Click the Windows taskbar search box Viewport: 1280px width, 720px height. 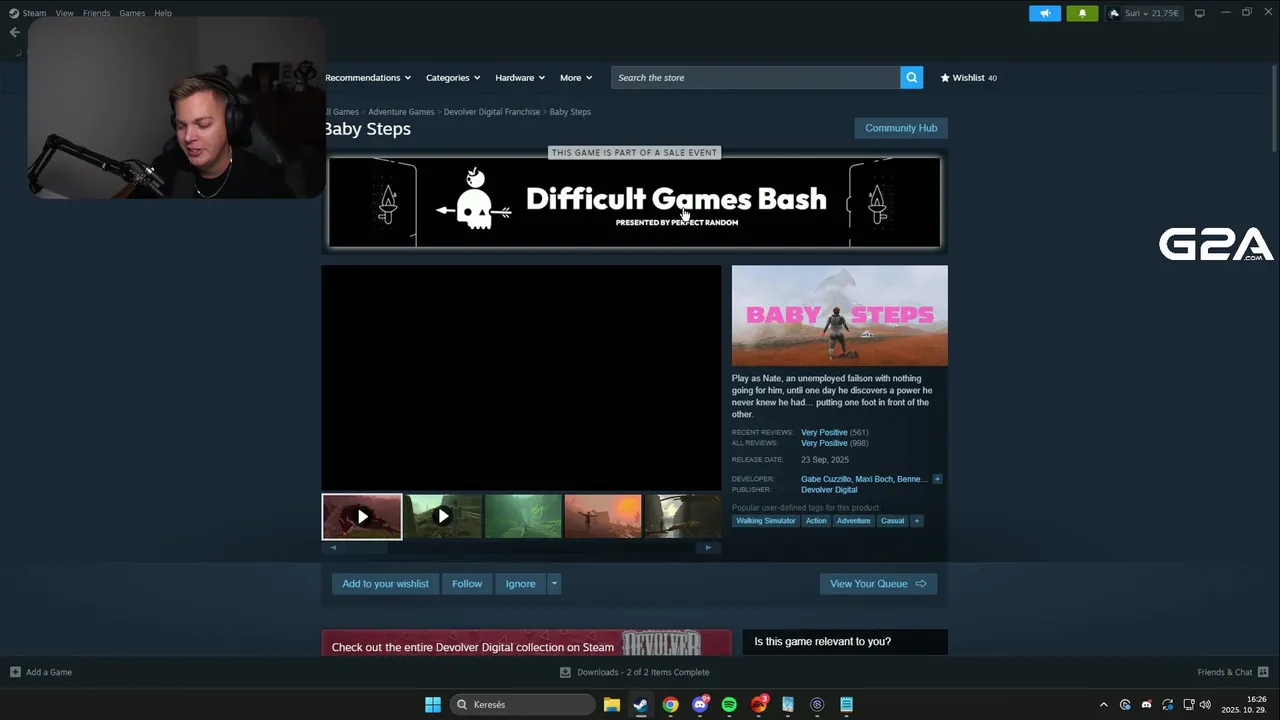523,705
